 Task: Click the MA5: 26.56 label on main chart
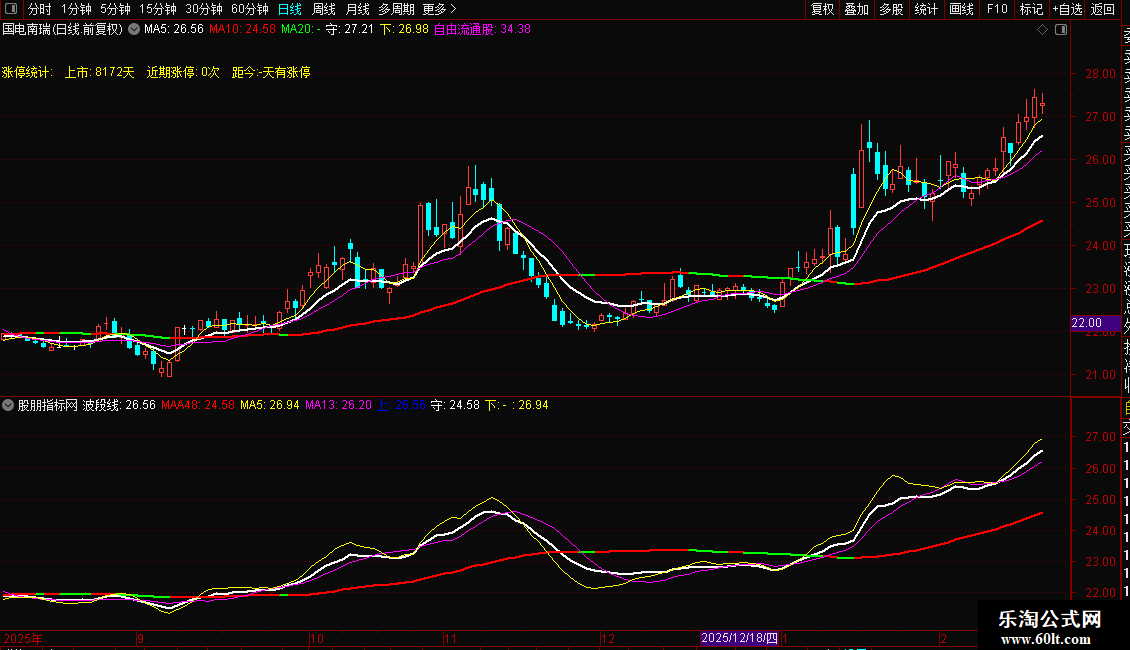pos(174,30)
